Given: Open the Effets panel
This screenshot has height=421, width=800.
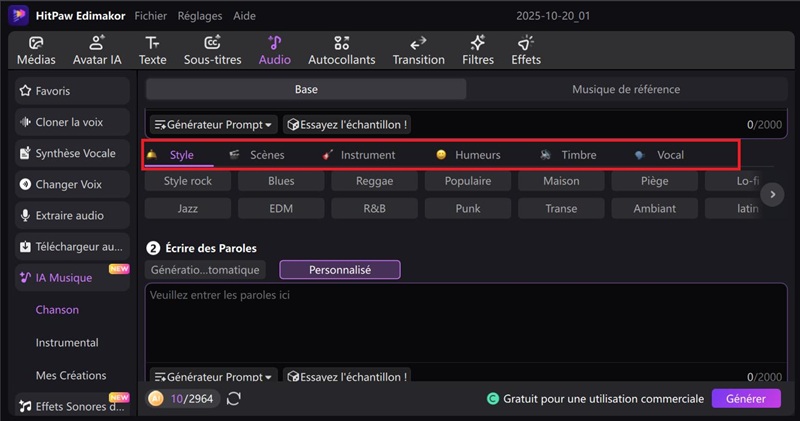Looking at the screenshot, I should [x=526, y=43].
